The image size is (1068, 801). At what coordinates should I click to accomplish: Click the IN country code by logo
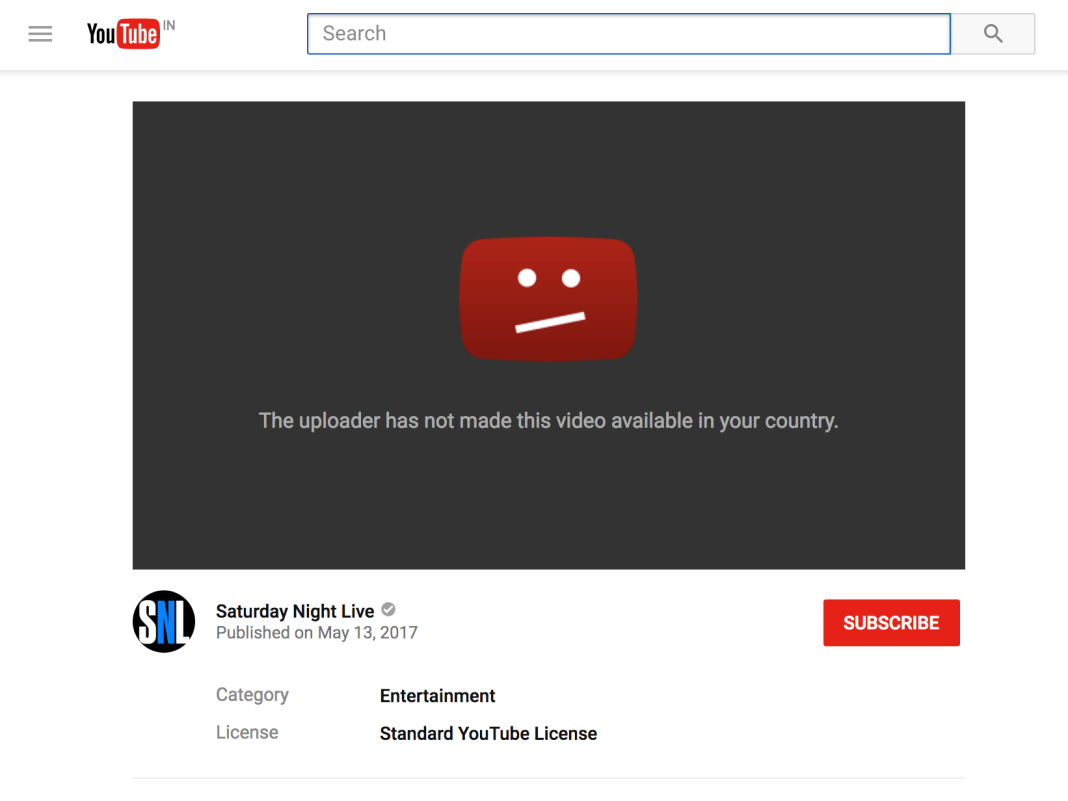[x=169, y=25]
